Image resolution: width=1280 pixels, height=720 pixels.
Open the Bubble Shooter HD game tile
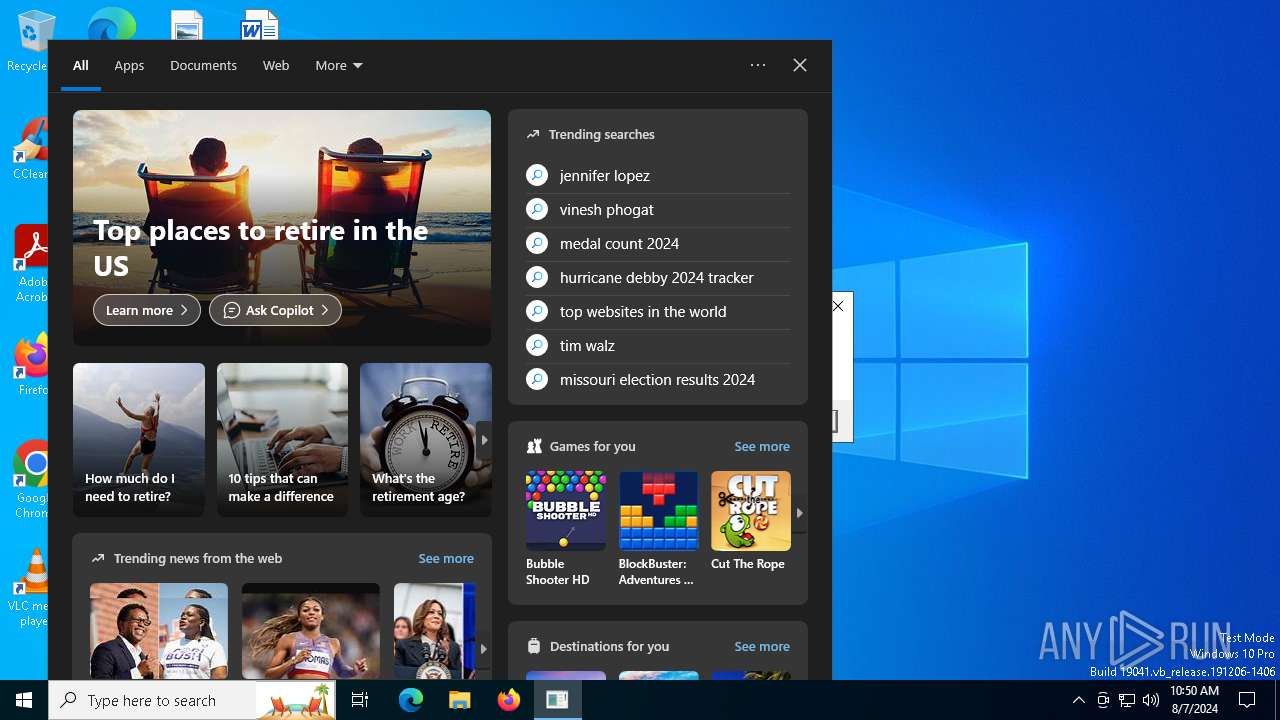tap(565, 529)
